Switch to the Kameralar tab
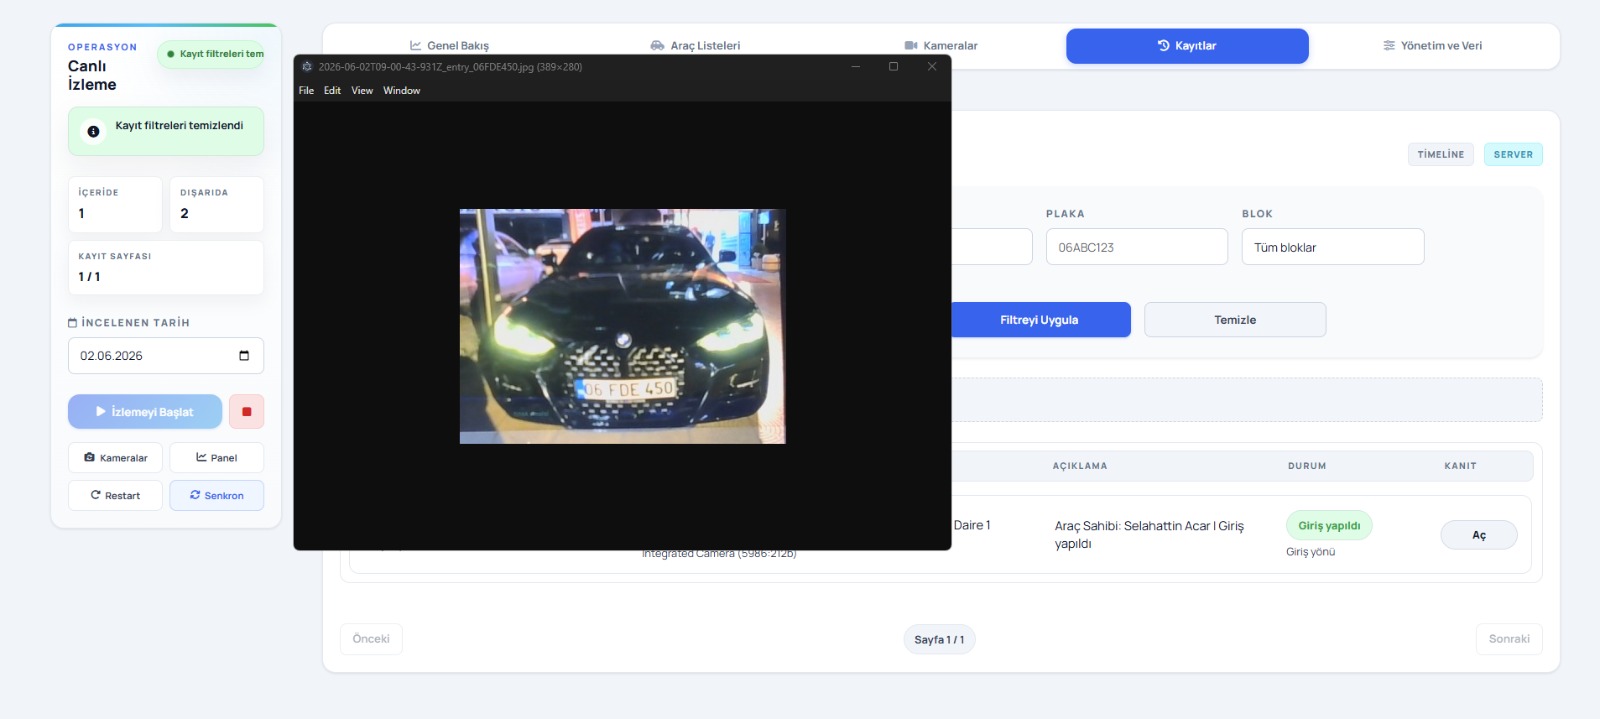The image size is (1600, 719). (x=941, y=46)
